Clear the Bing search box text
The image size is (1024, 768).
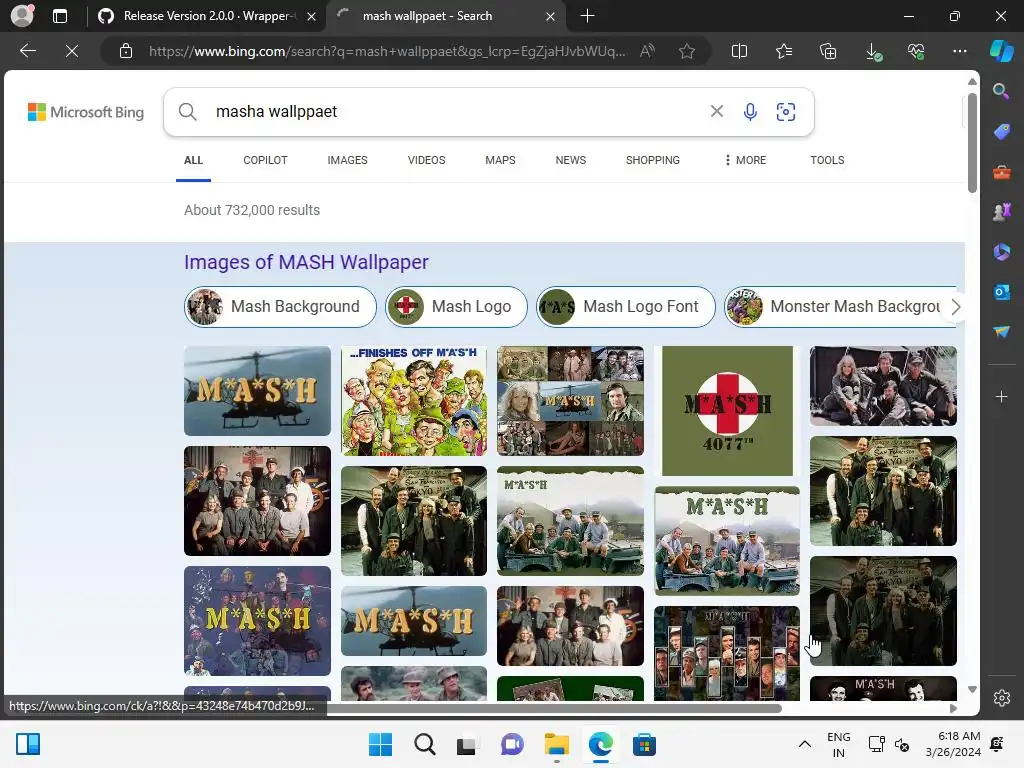[x=716, y=112]
